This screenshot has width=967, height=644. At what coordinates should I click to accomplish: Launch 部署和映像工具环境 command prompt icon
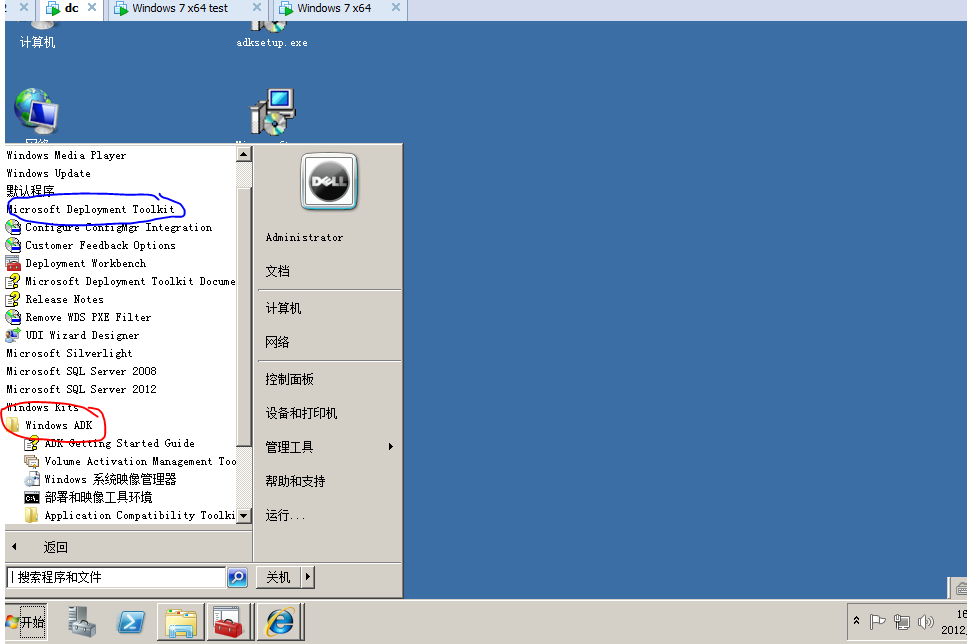[x=31, y=497]
